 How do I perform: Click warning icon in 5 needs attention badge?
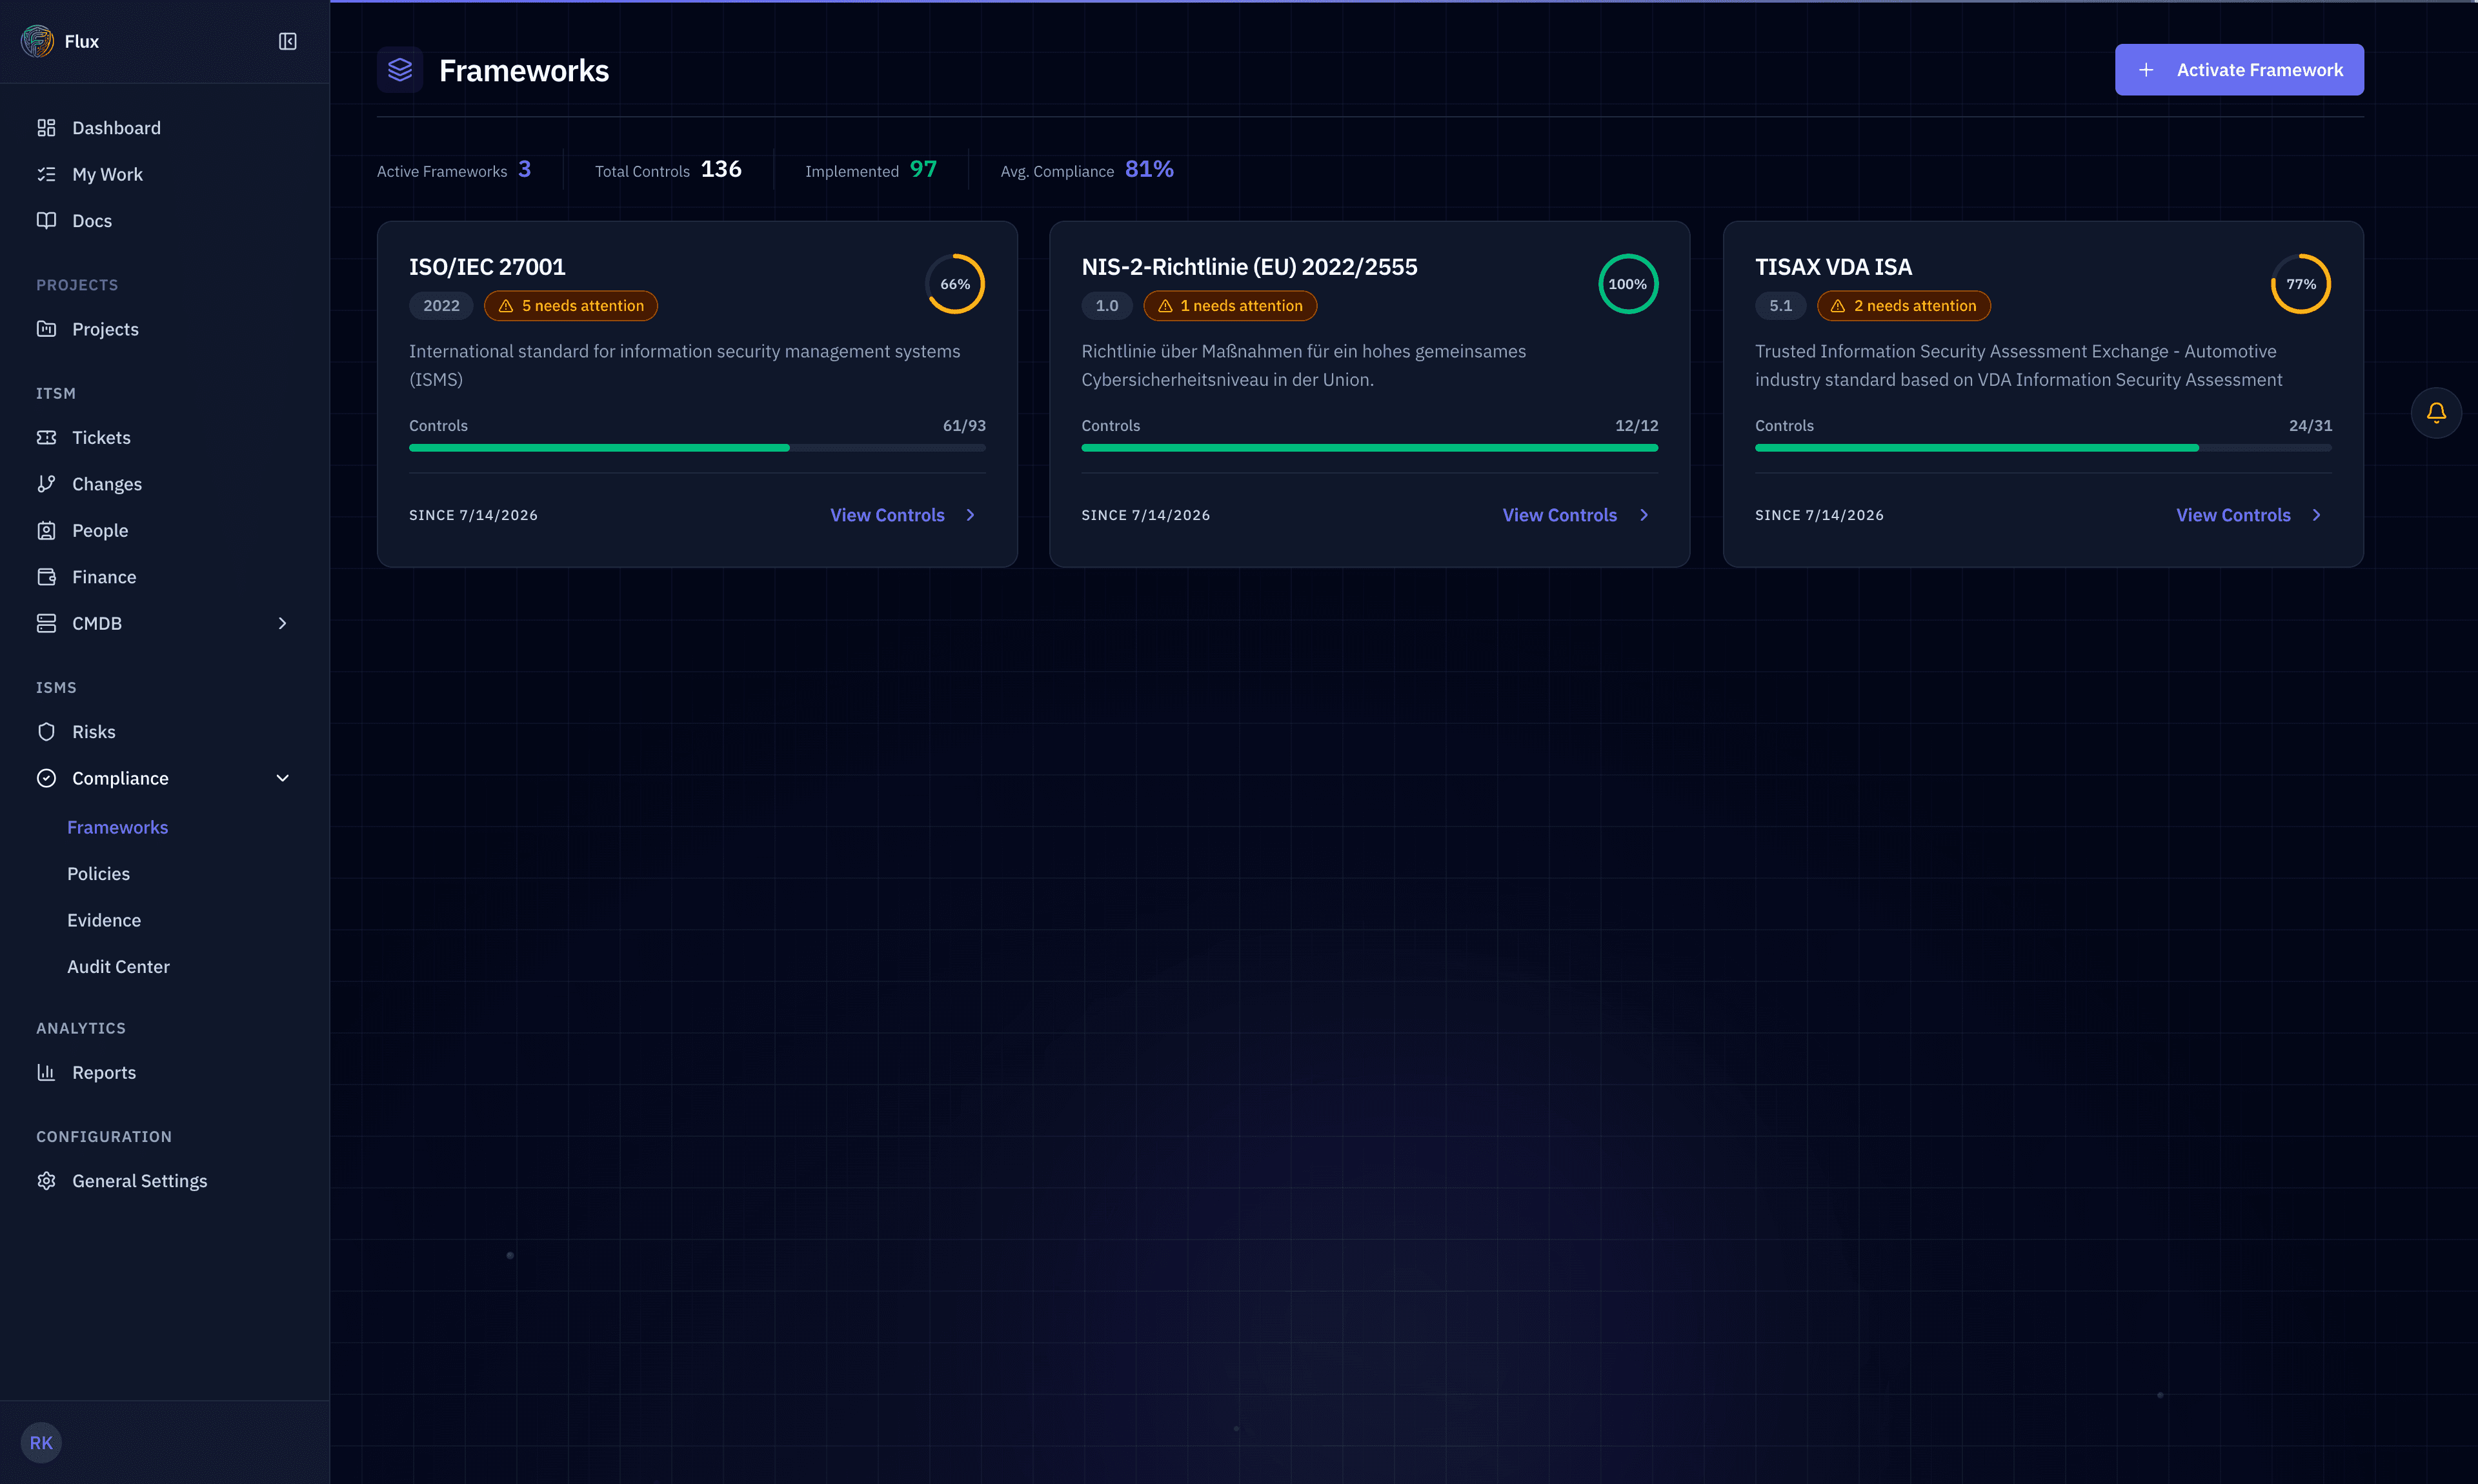pyautogui.click(x=506, y=306)
